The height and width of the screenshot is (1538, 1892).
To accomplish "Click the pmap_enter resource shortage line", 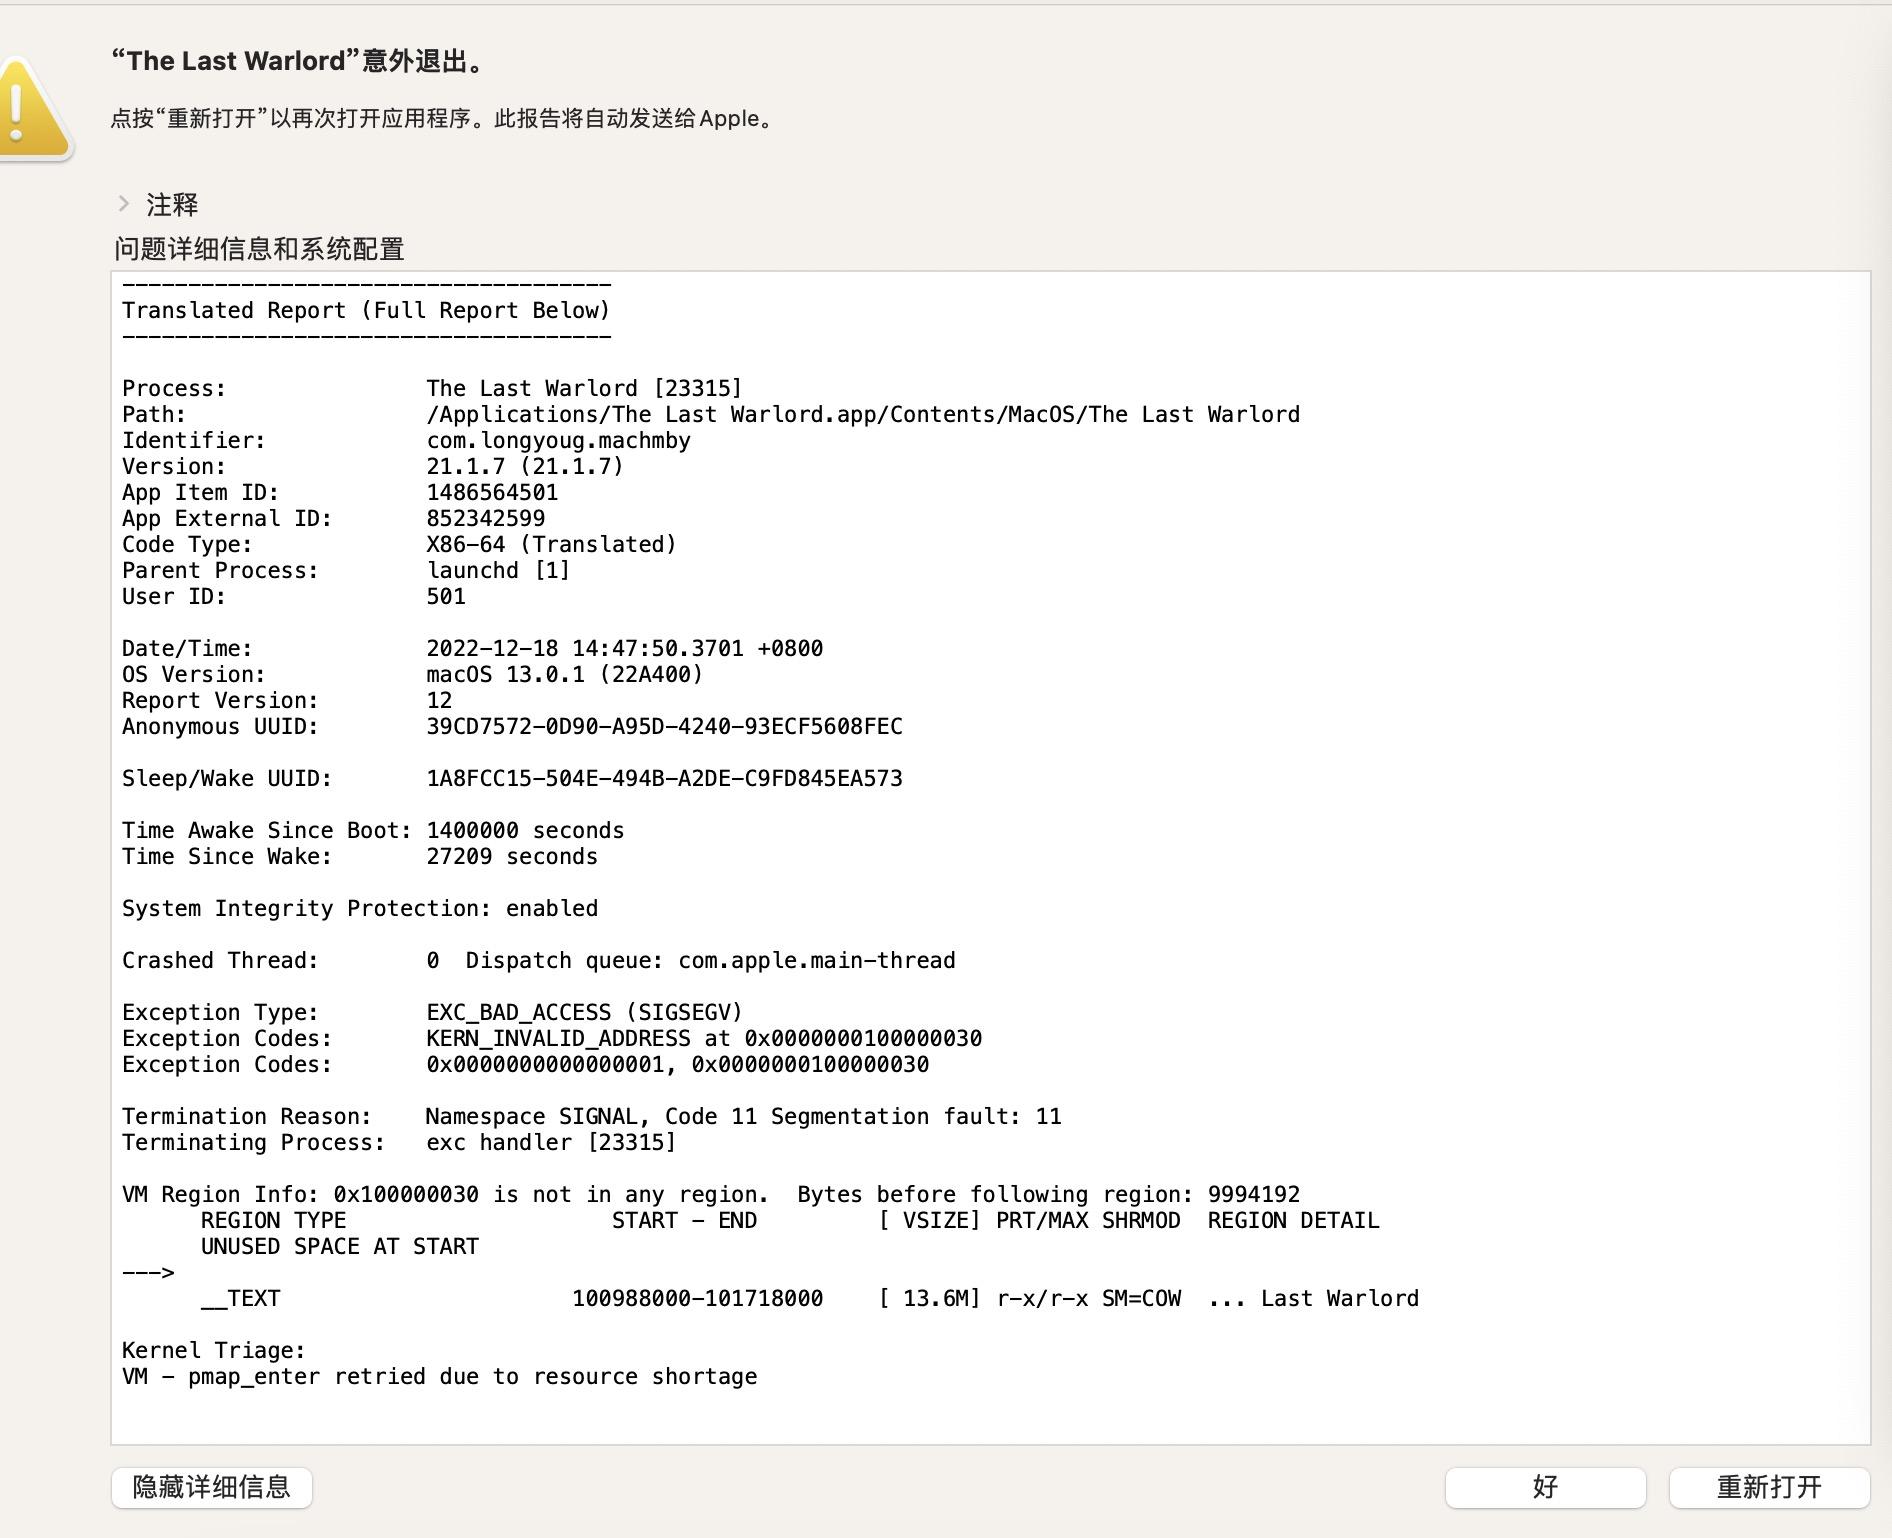I will [x=440, y=1376].
